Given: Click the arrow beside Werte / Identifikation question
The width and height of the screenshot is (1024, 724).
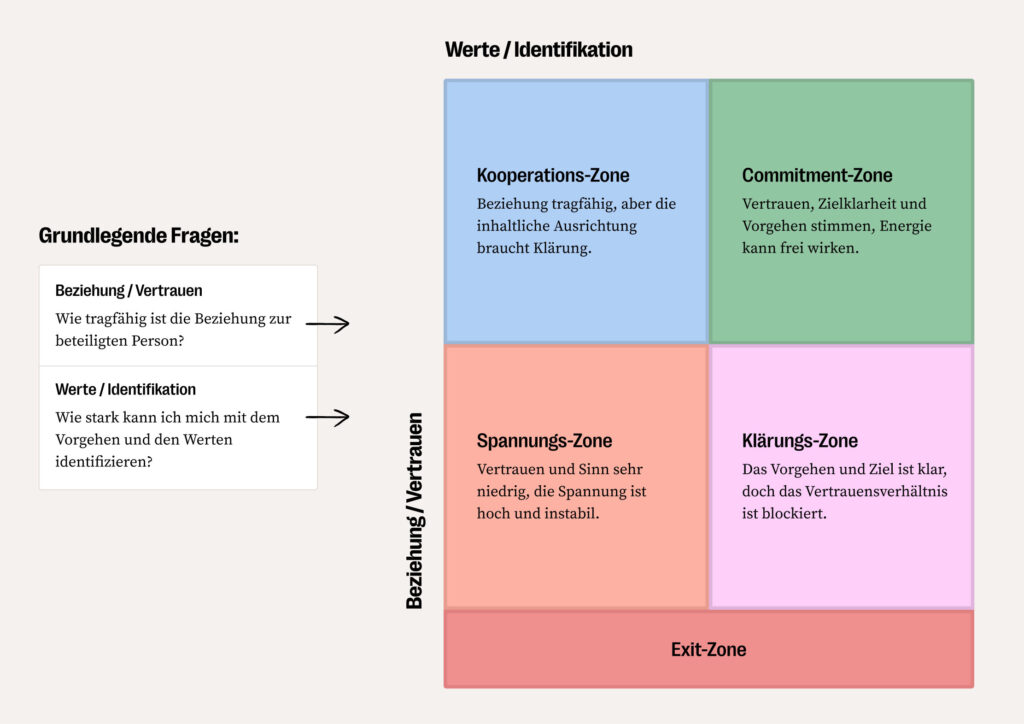Looking at the screenshot, I should (328, 417).
